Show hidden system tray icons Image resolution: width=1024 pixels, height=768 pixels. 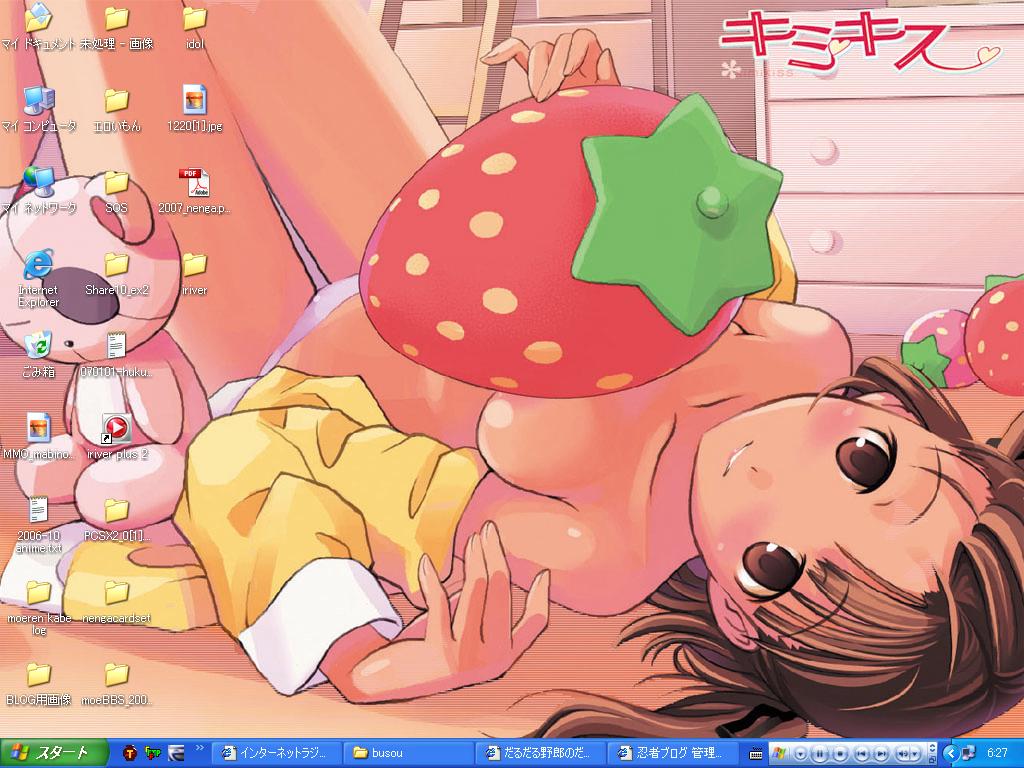pyautogui.click(x=952, y=754)
